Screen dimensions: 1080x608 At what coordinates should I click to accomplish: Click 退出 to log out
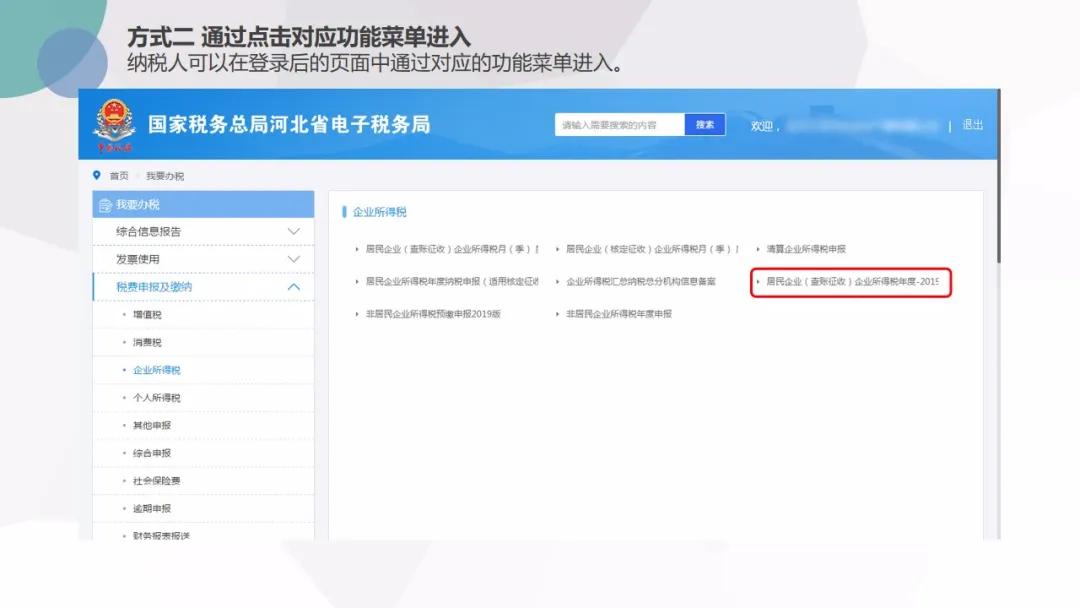973,124
